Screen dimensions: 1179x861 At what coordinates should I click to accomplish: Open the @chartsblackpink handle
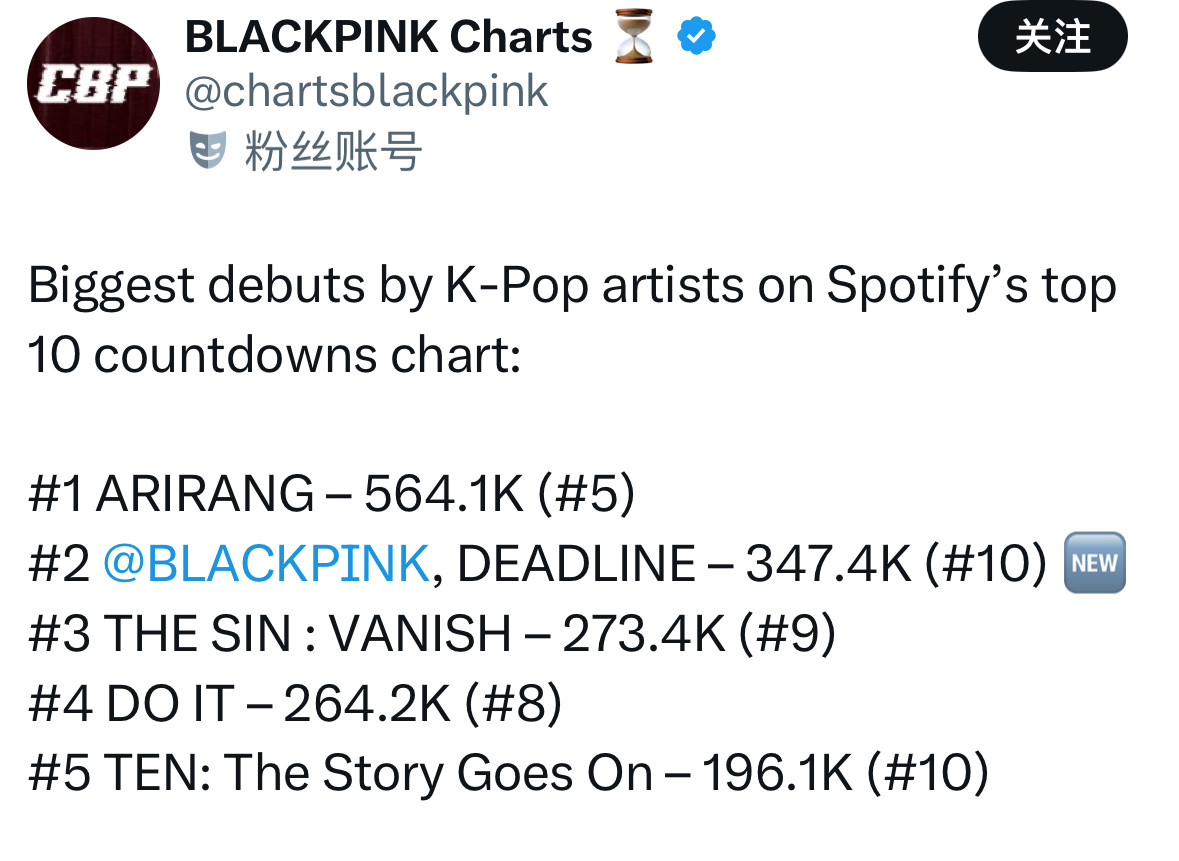click(x=366, y=93)
